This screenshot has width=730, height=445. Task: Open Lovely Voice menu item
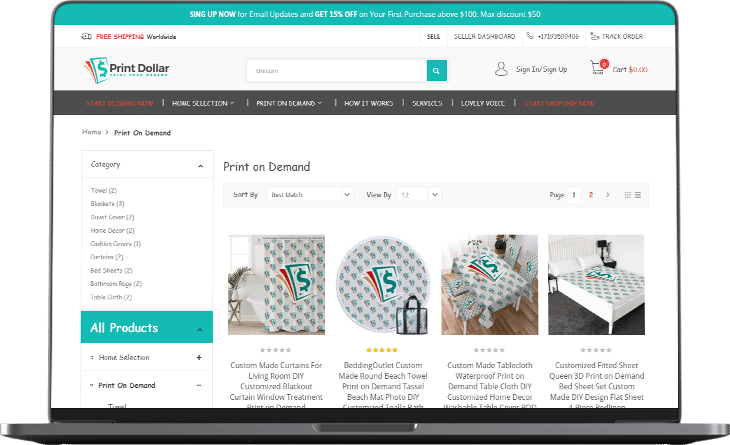click(483, 103)
